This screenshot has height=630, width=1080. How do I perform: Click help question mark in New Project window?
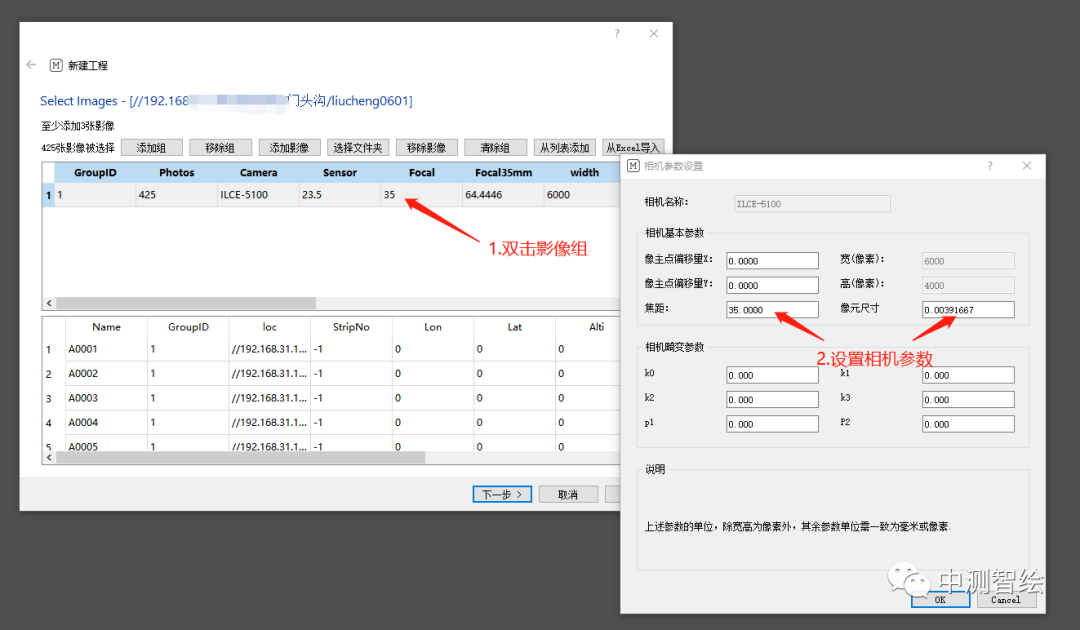617,34
